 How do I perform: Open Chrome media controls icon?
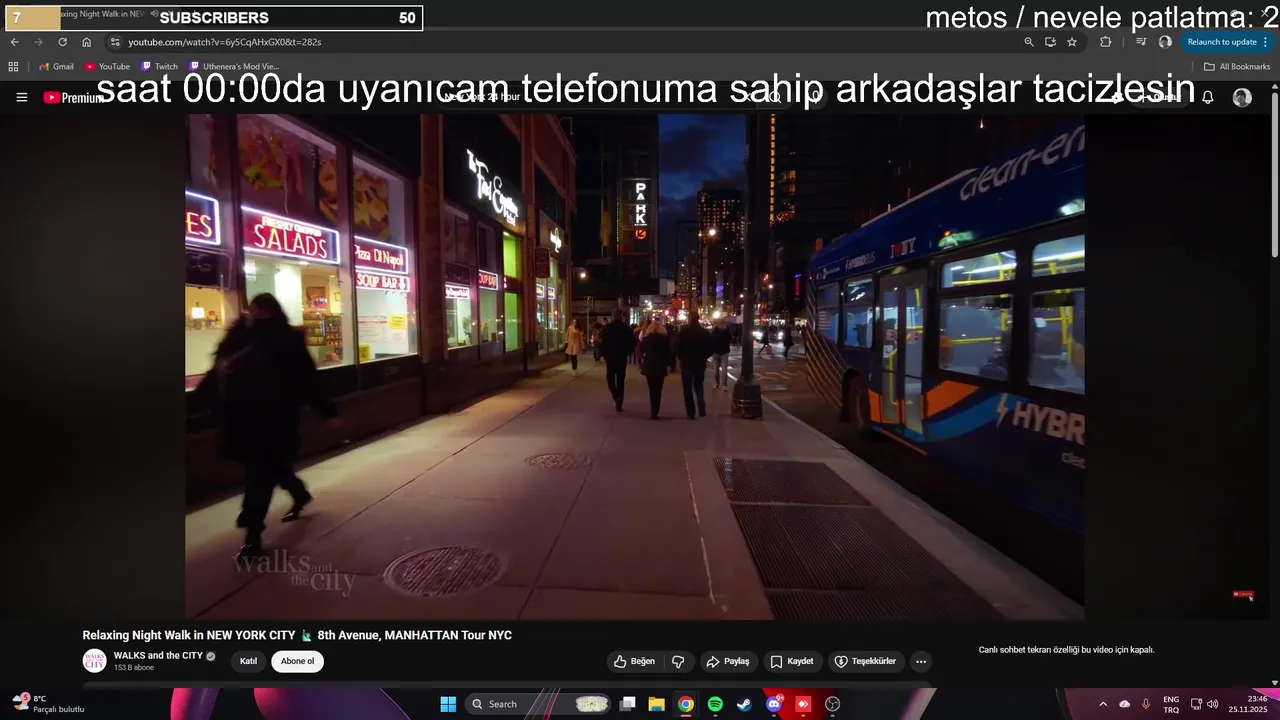pos(1141,42)
